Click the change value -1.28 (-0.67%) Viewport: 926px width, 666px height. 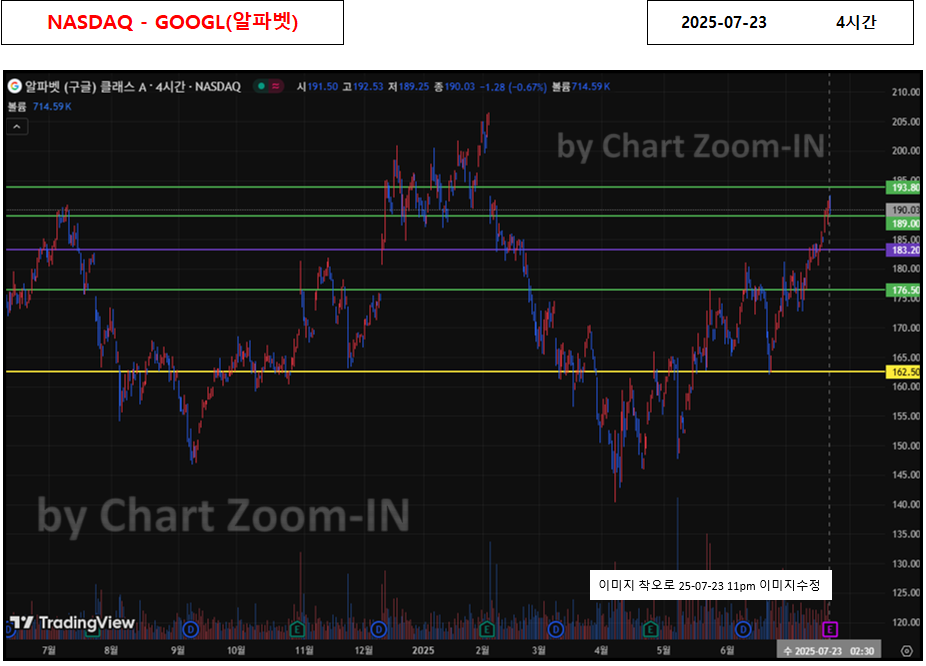513,87
